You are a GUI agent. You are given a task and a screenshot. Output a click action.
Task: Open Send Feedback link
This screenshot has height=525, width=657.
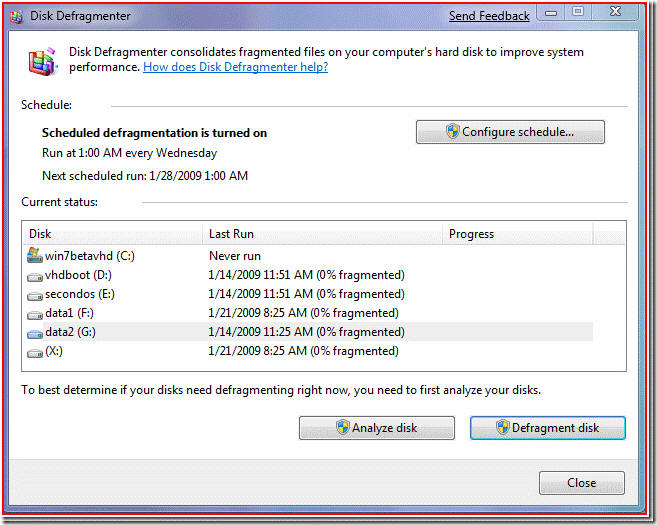coord(489,16)
